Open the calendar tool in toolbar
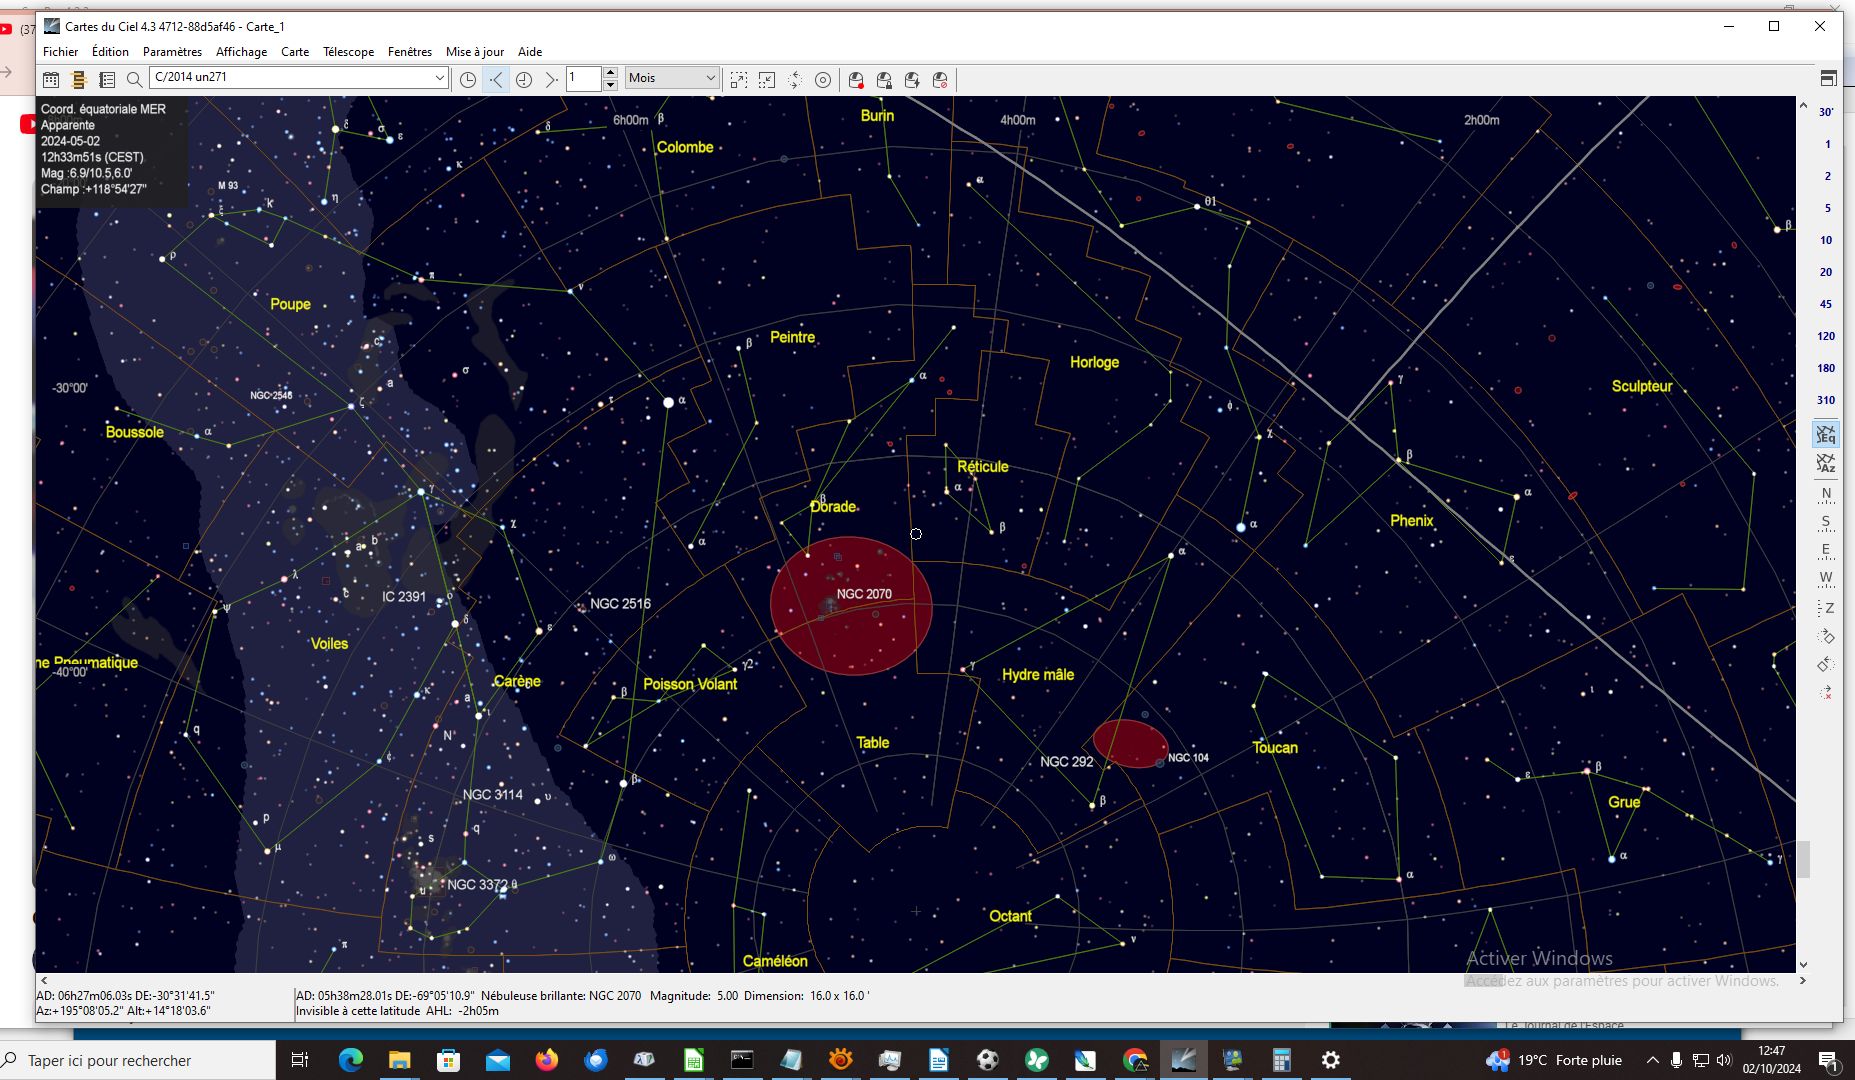Screen dimensions: 1855x1080 click(51, 80)
